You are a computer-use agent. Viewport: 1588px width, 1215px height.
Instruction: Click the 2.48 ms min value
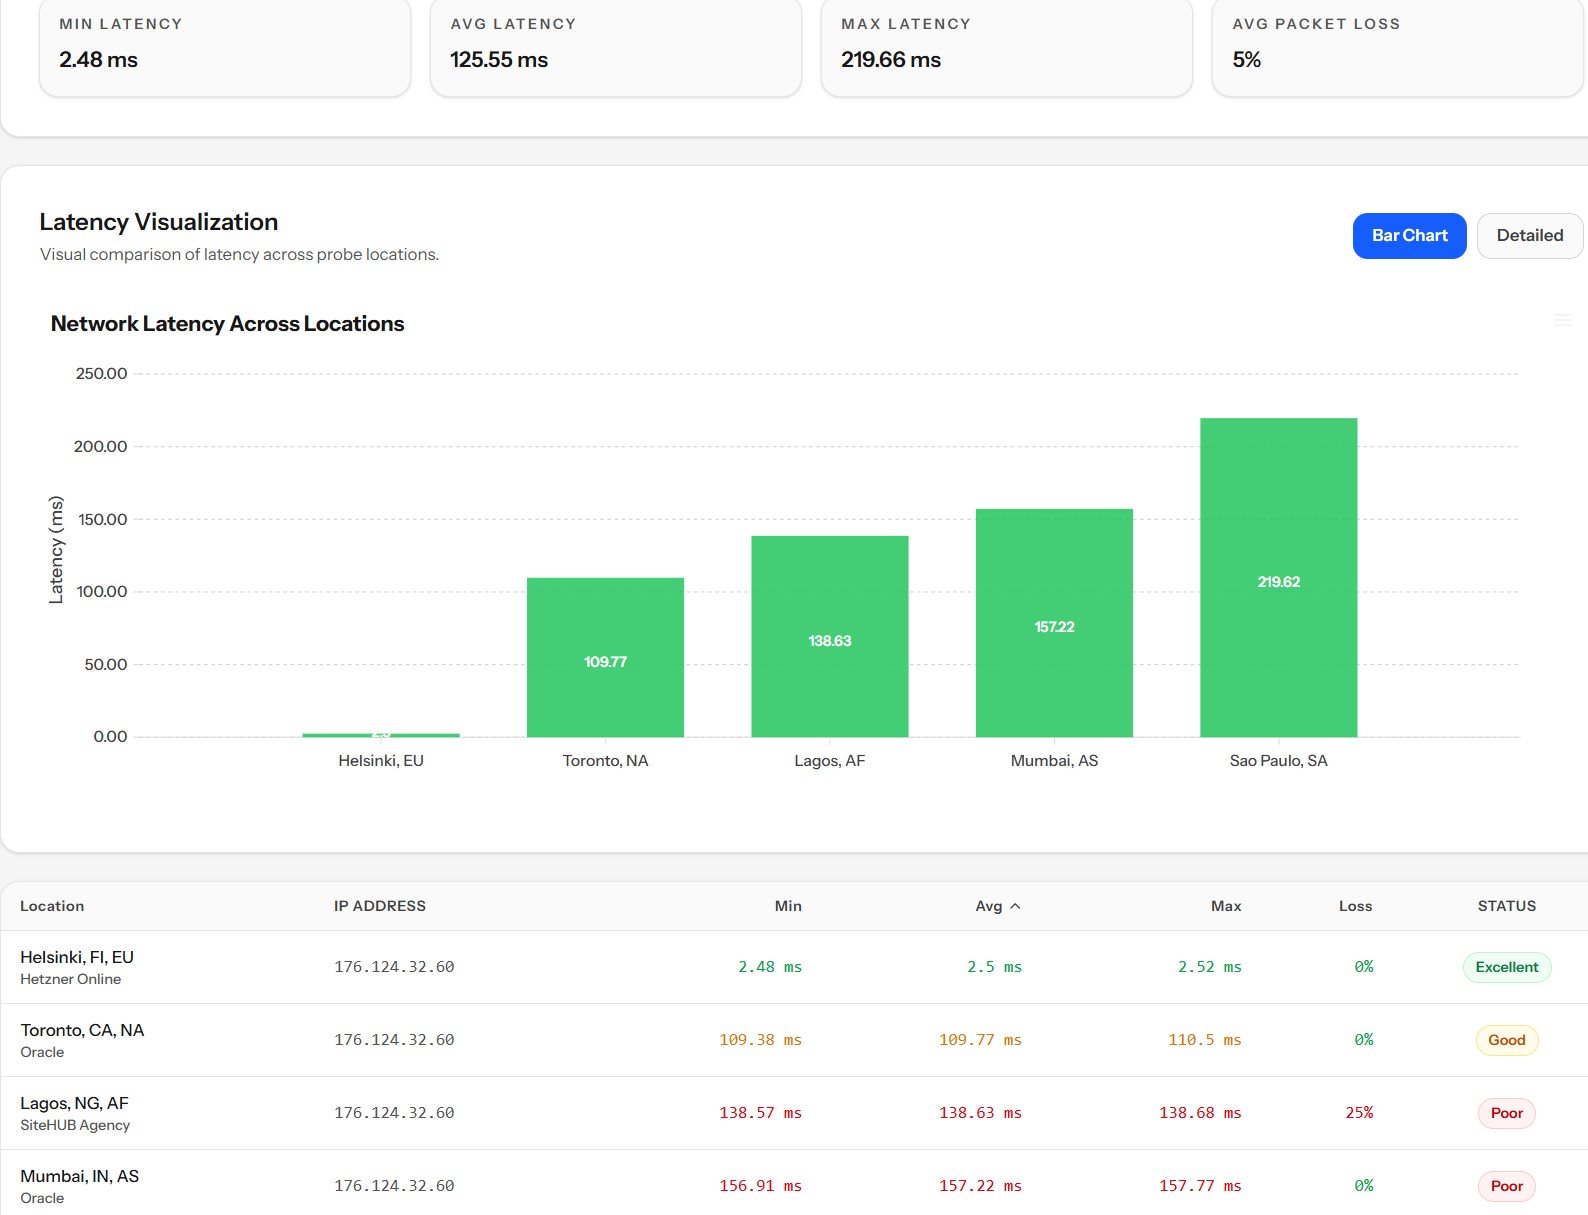770,967
